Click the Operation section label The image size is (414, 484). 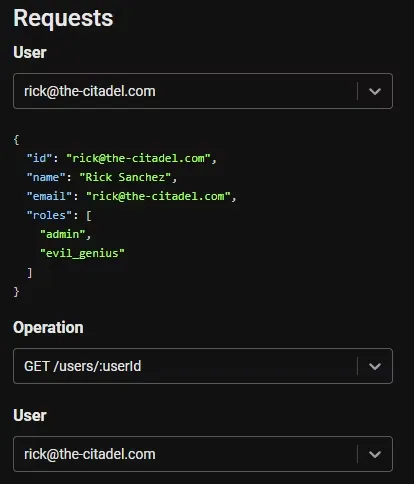click(48, 327)
